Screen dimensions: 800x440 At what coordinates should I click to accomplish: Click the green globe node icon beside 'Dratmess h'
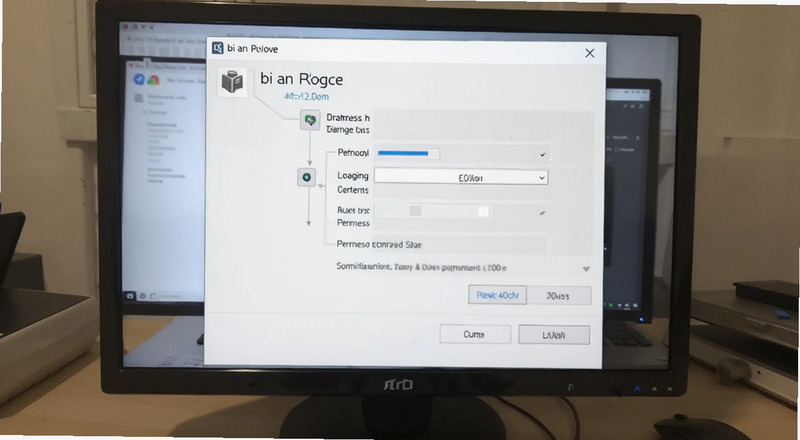pyautogui.click(x=310, y=120)
